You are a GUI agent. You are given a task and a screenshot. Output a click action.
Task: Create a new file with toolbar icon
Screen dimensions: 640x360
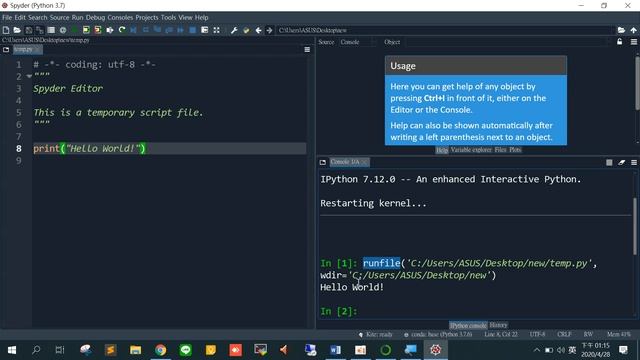click(6, 30)
